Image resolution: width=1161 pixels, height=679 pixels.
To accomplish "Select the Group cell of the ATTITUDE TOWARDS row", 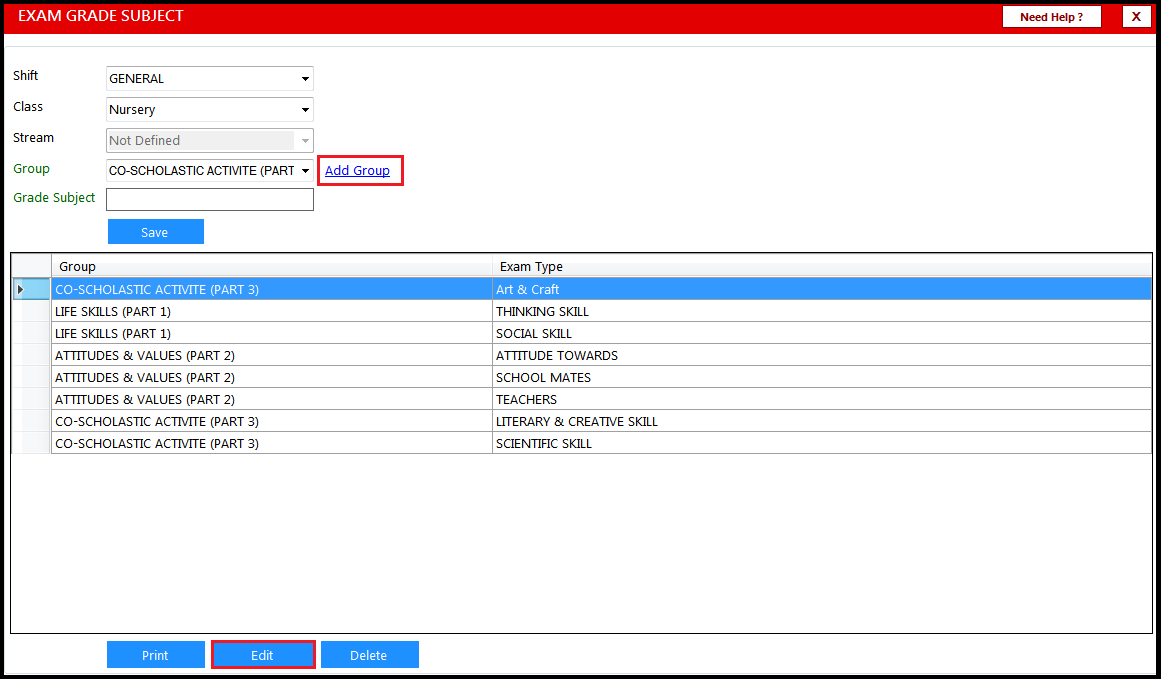I will [272, 355].
